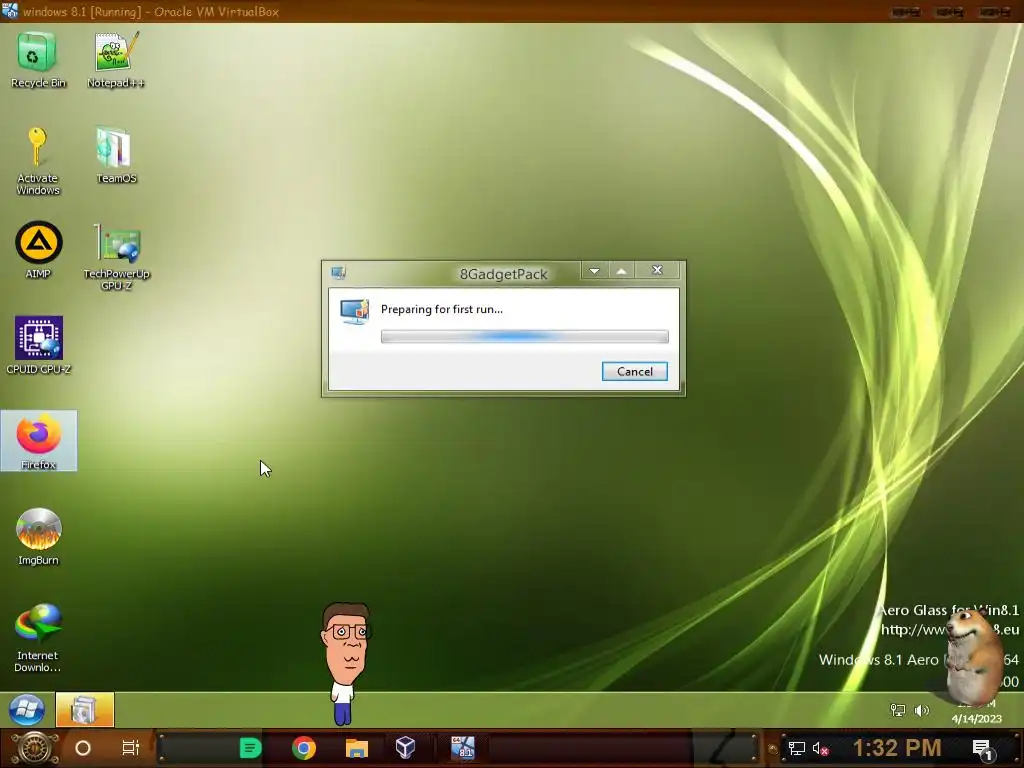Image resolution: width=1024 pixels, height=768 pixels.
Task: Select the running Windows 8.1 VM taskbar icon
Action: coord(463,748)
